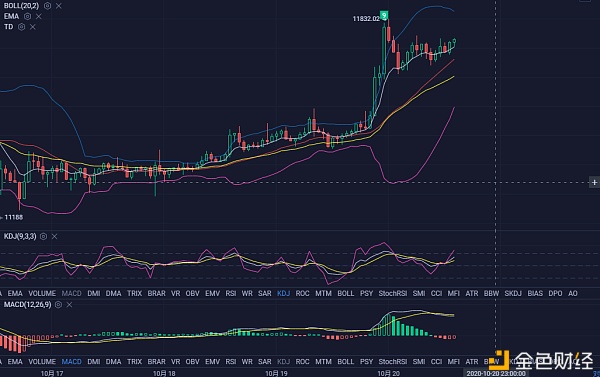Select WR tab in row under KDJ panel
Screen dimensions: 600x377
[247, 294]
